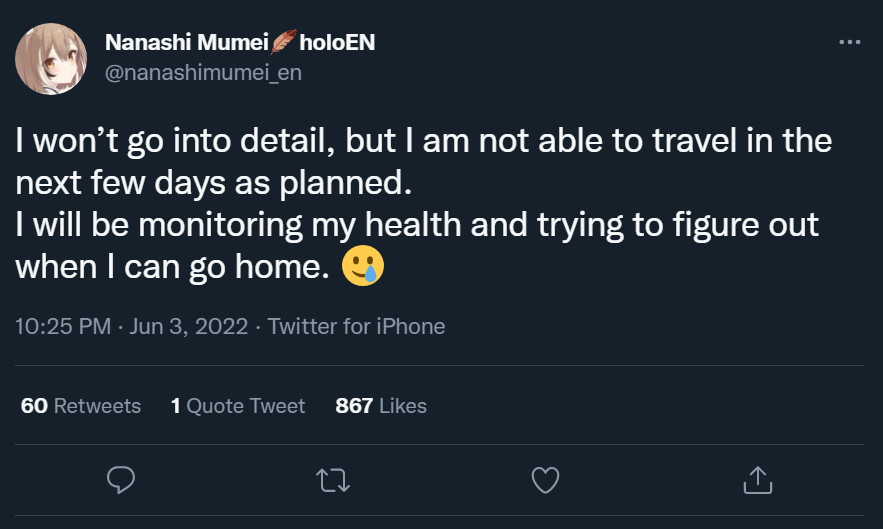883x529 pixels.
Task: Click the "when I can go home" text line
Action: [x=172, y=267]
